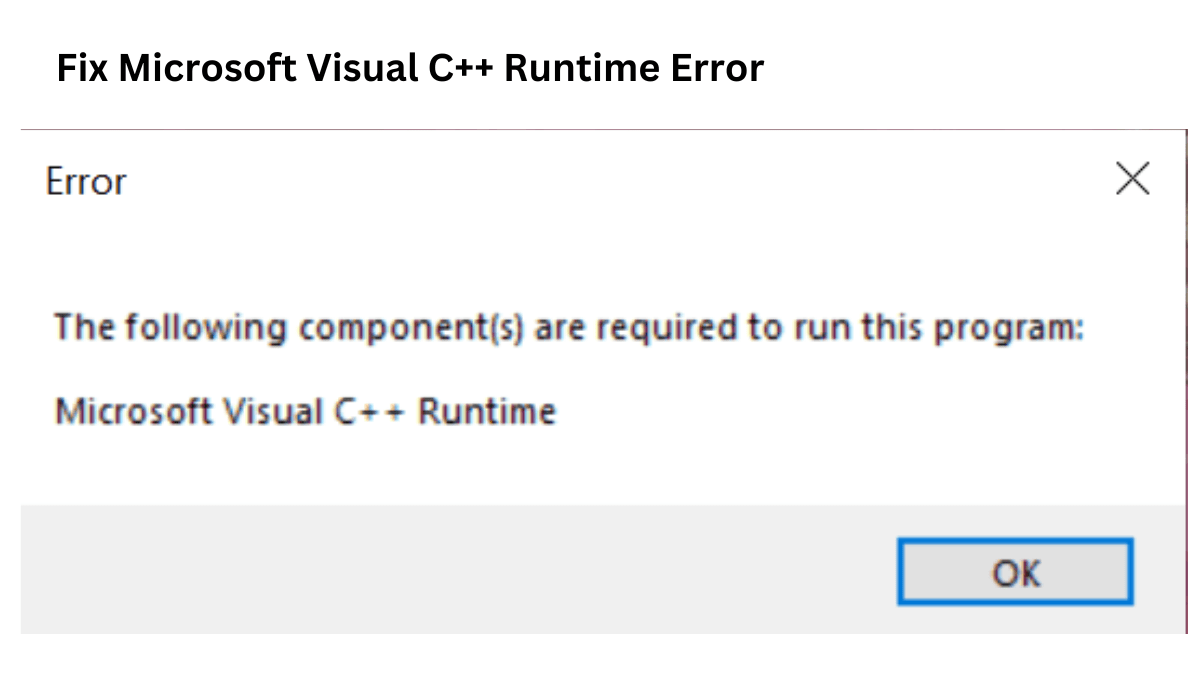Click the Error dialog title text
This screenshot has width=1200, height=675.
85,181
